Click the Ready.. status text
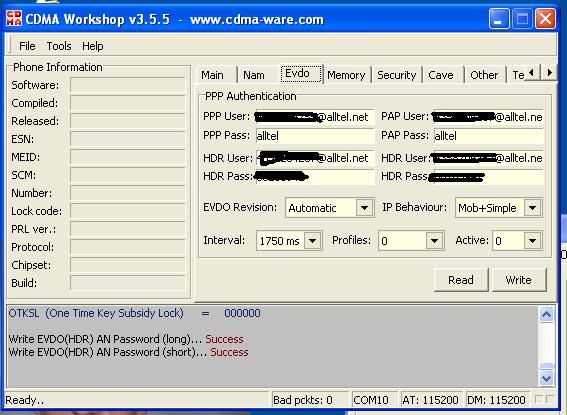Viewport: 567px width, 415px height. (25, 400)
